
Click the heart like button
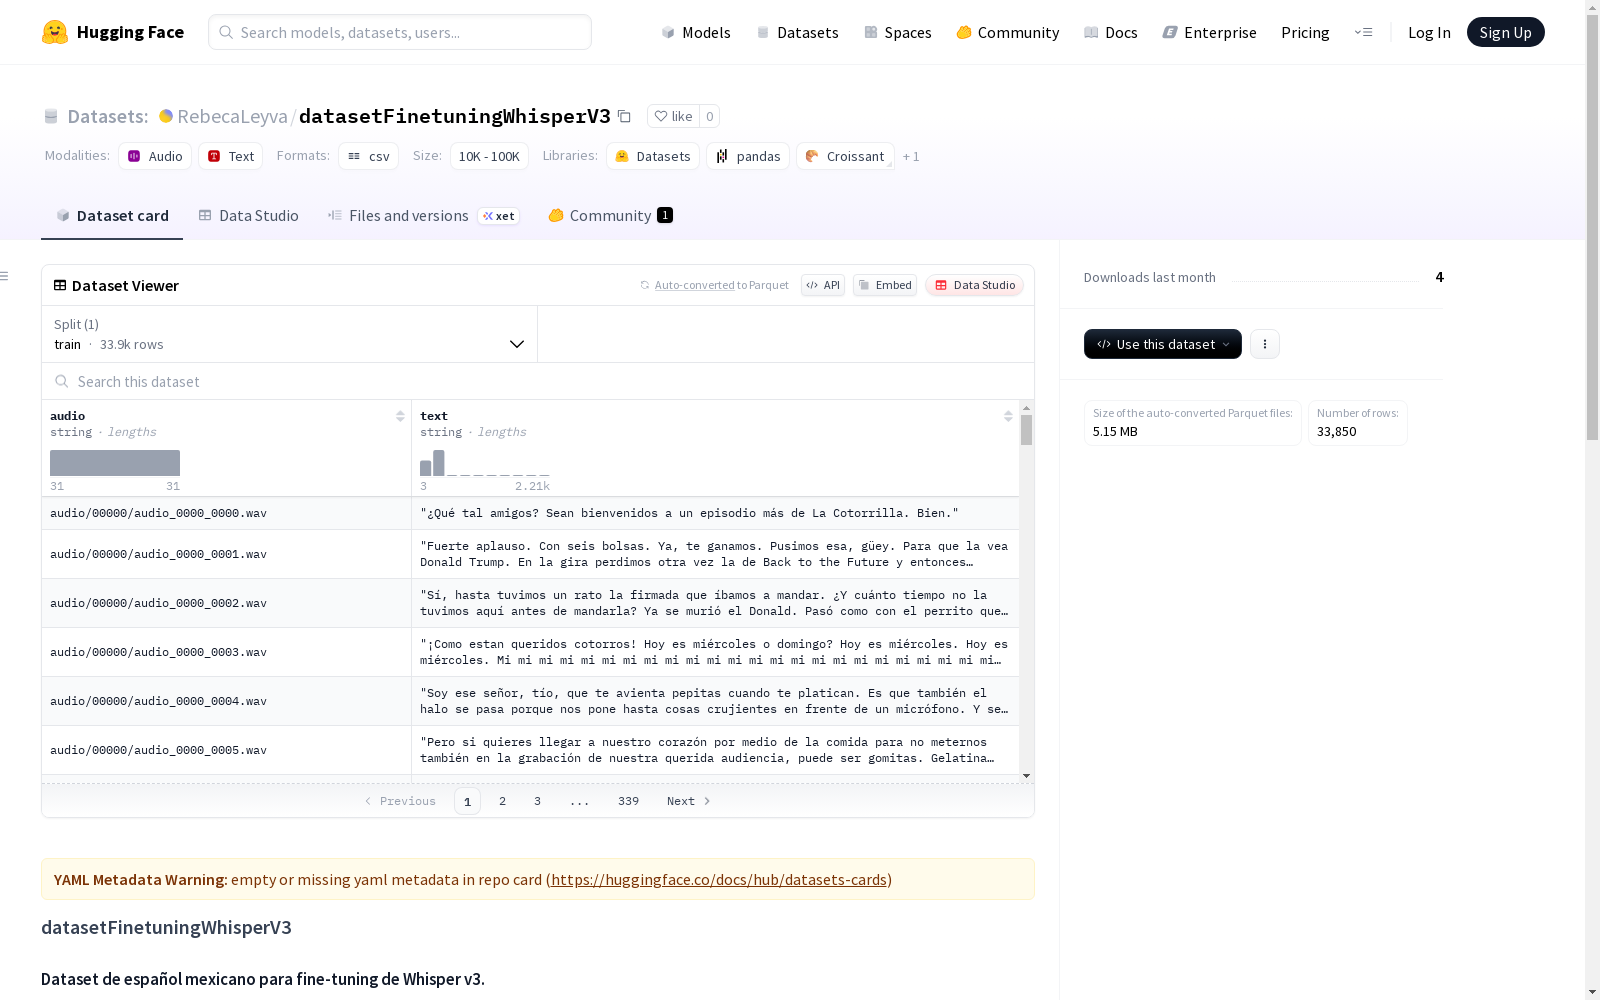[673, 116]
